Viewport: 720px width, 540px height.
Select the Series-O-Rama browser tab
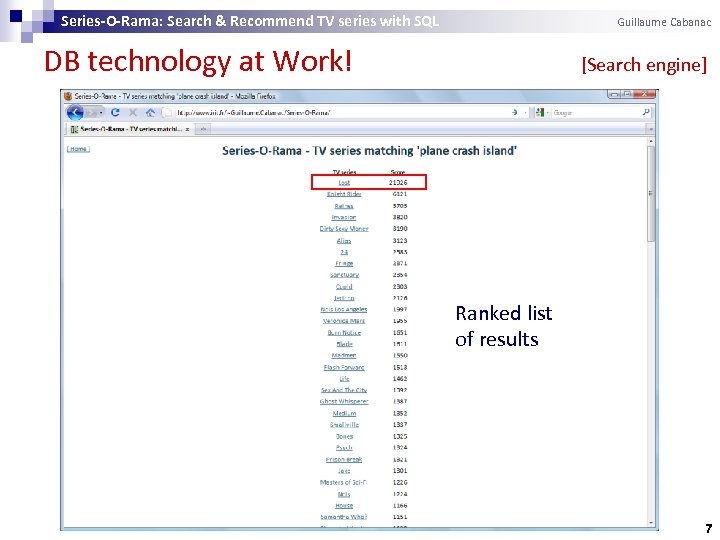tap(129, 129)
